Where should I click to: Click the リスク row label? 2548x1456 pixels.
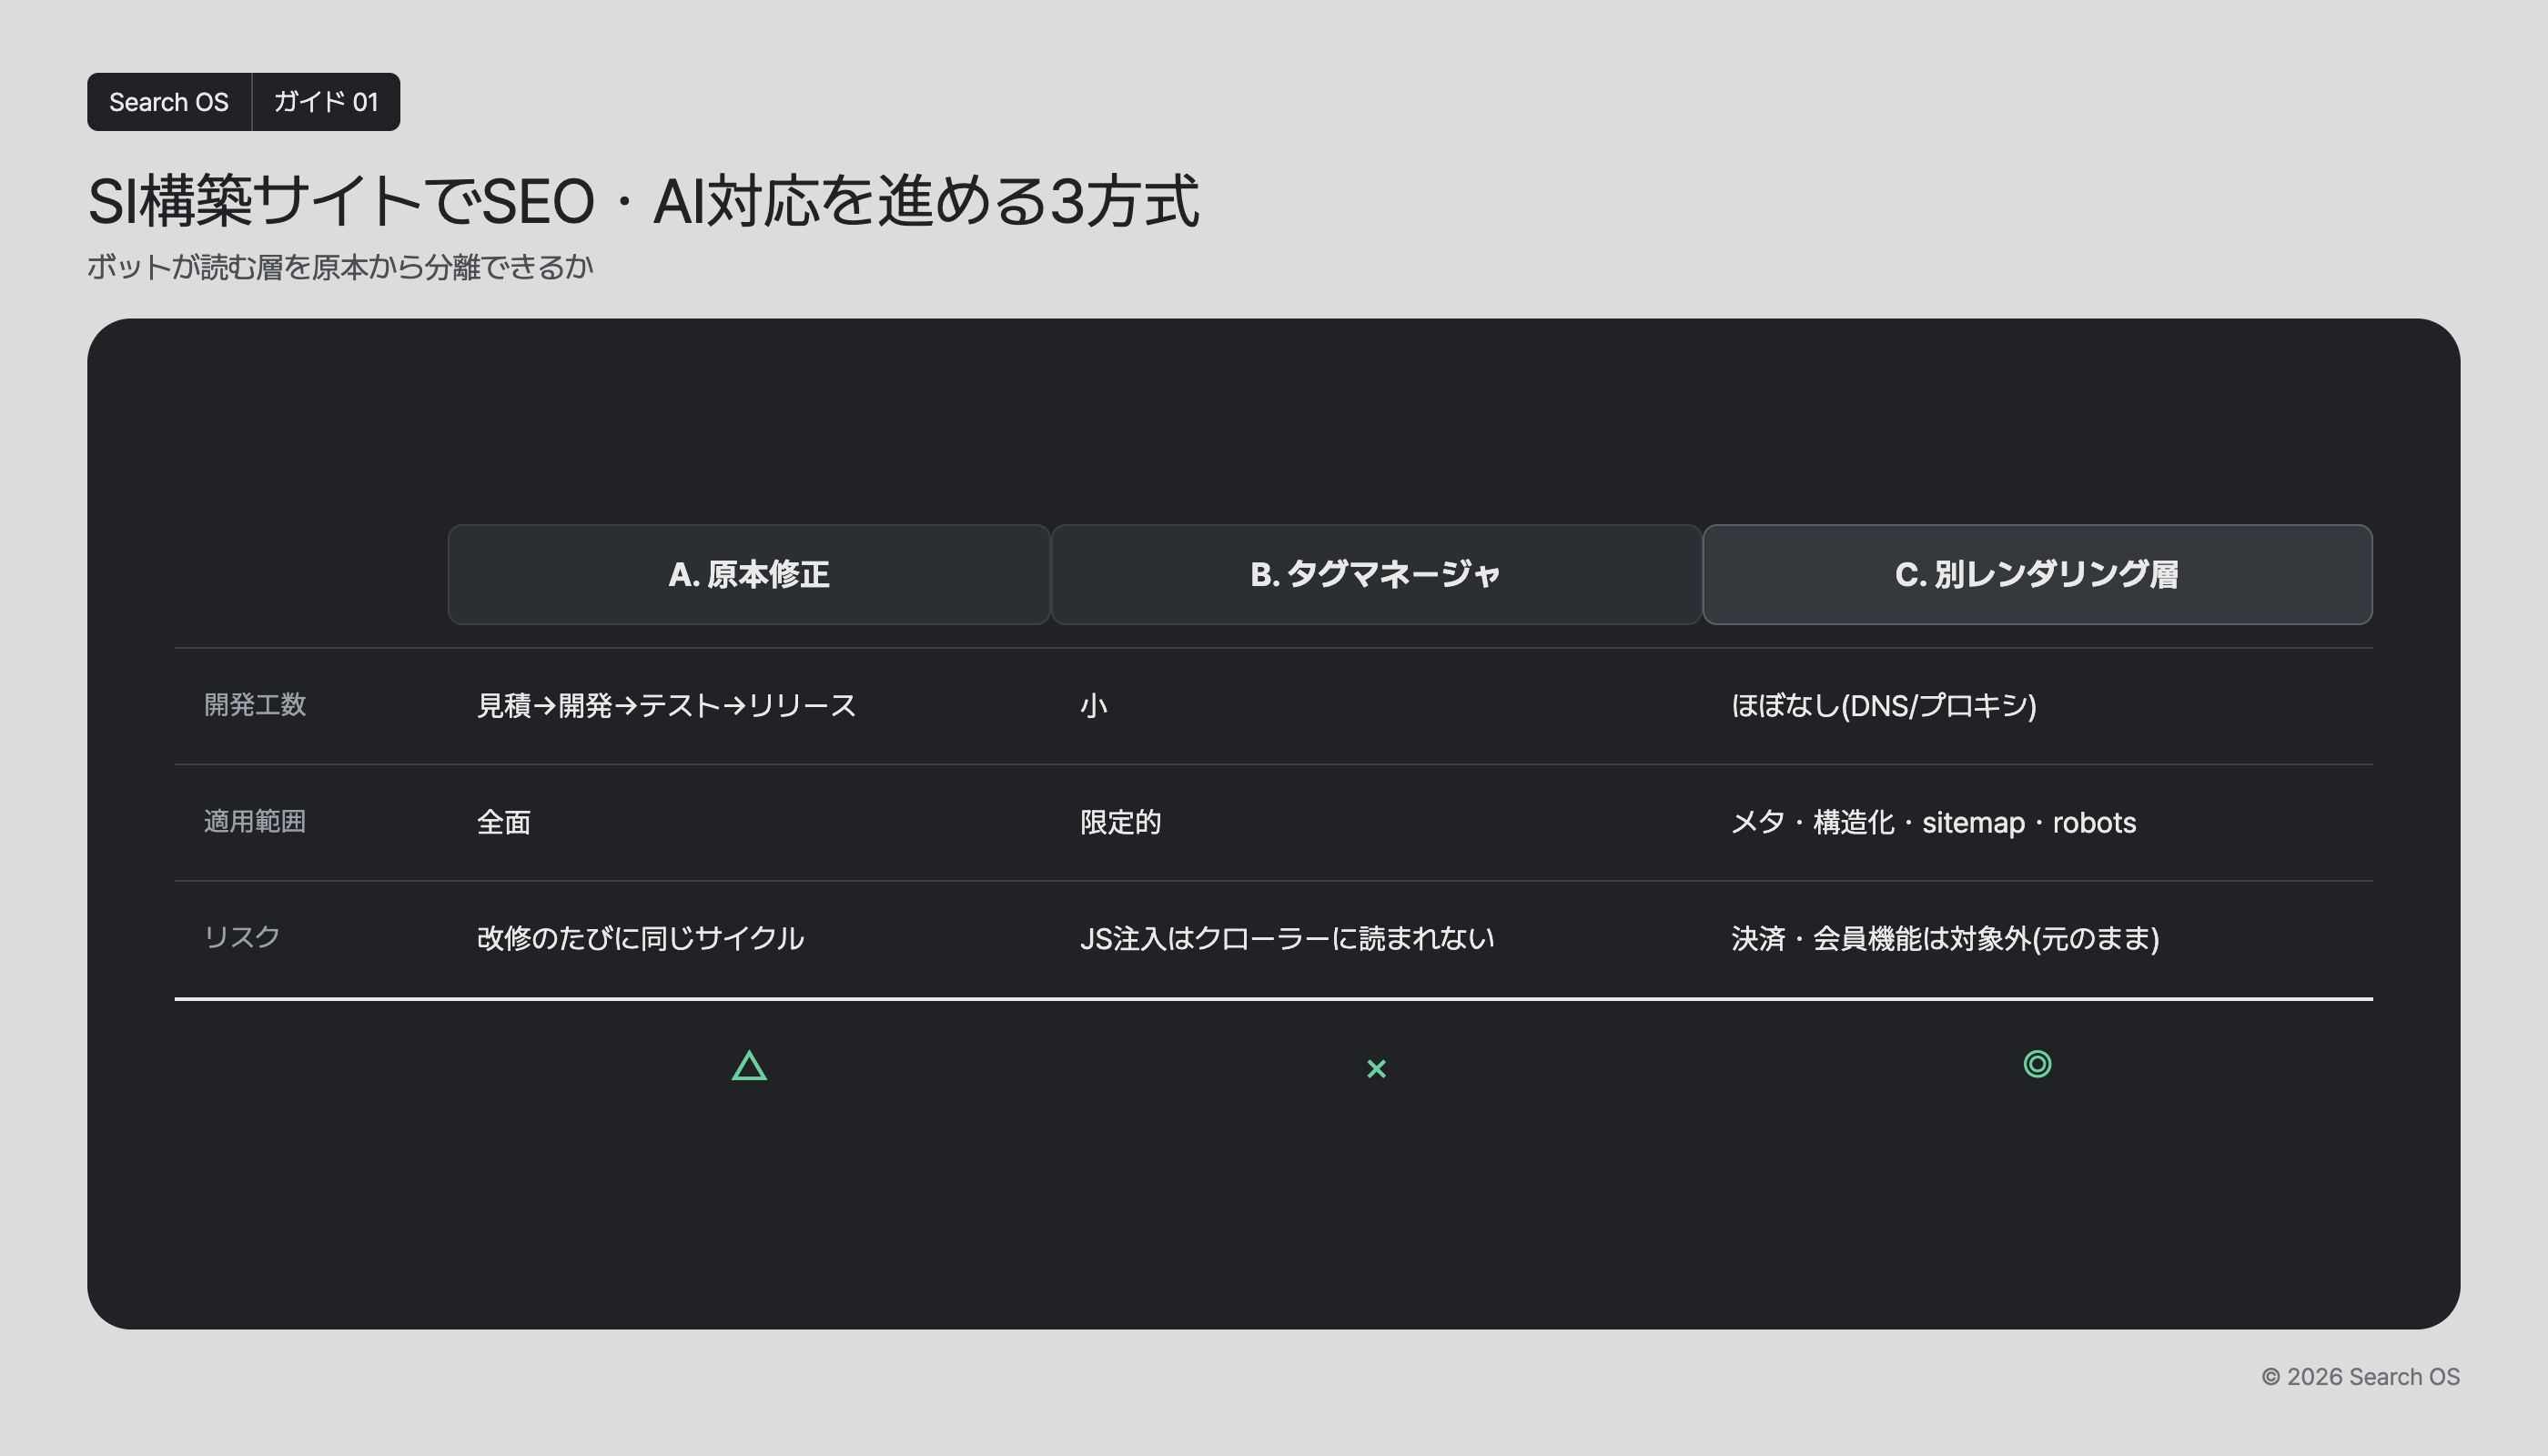[242, 938]
